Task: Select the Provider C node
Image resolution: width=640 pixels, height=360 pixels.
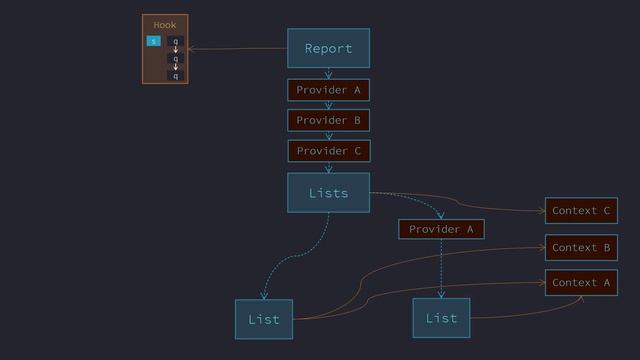Action: (329, 151)
